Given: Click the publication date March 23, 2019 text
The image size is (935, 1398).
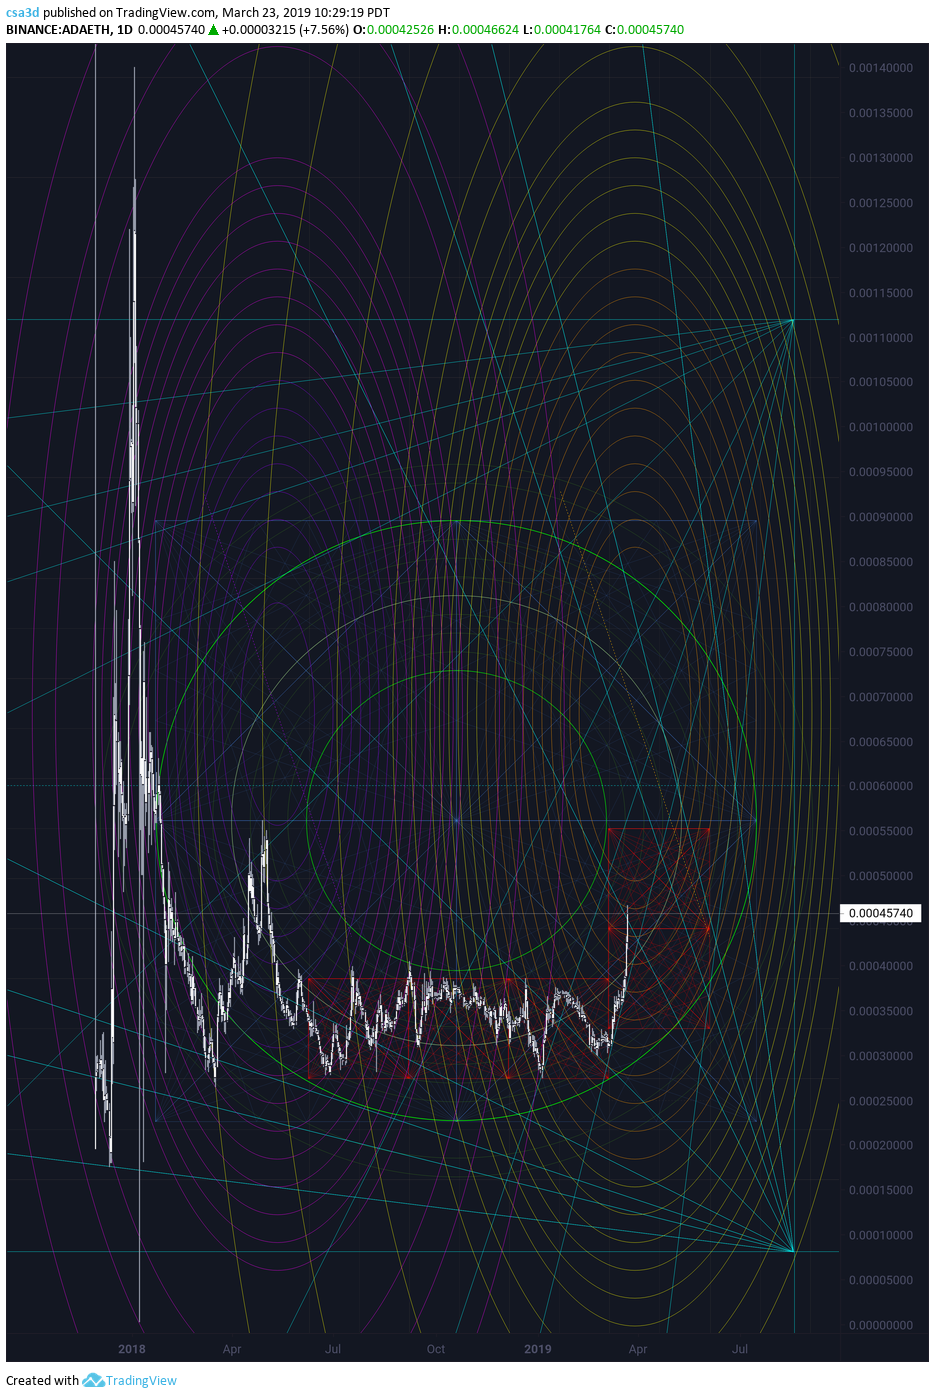Looking at the screenshot, I should (x=270, y=13).
